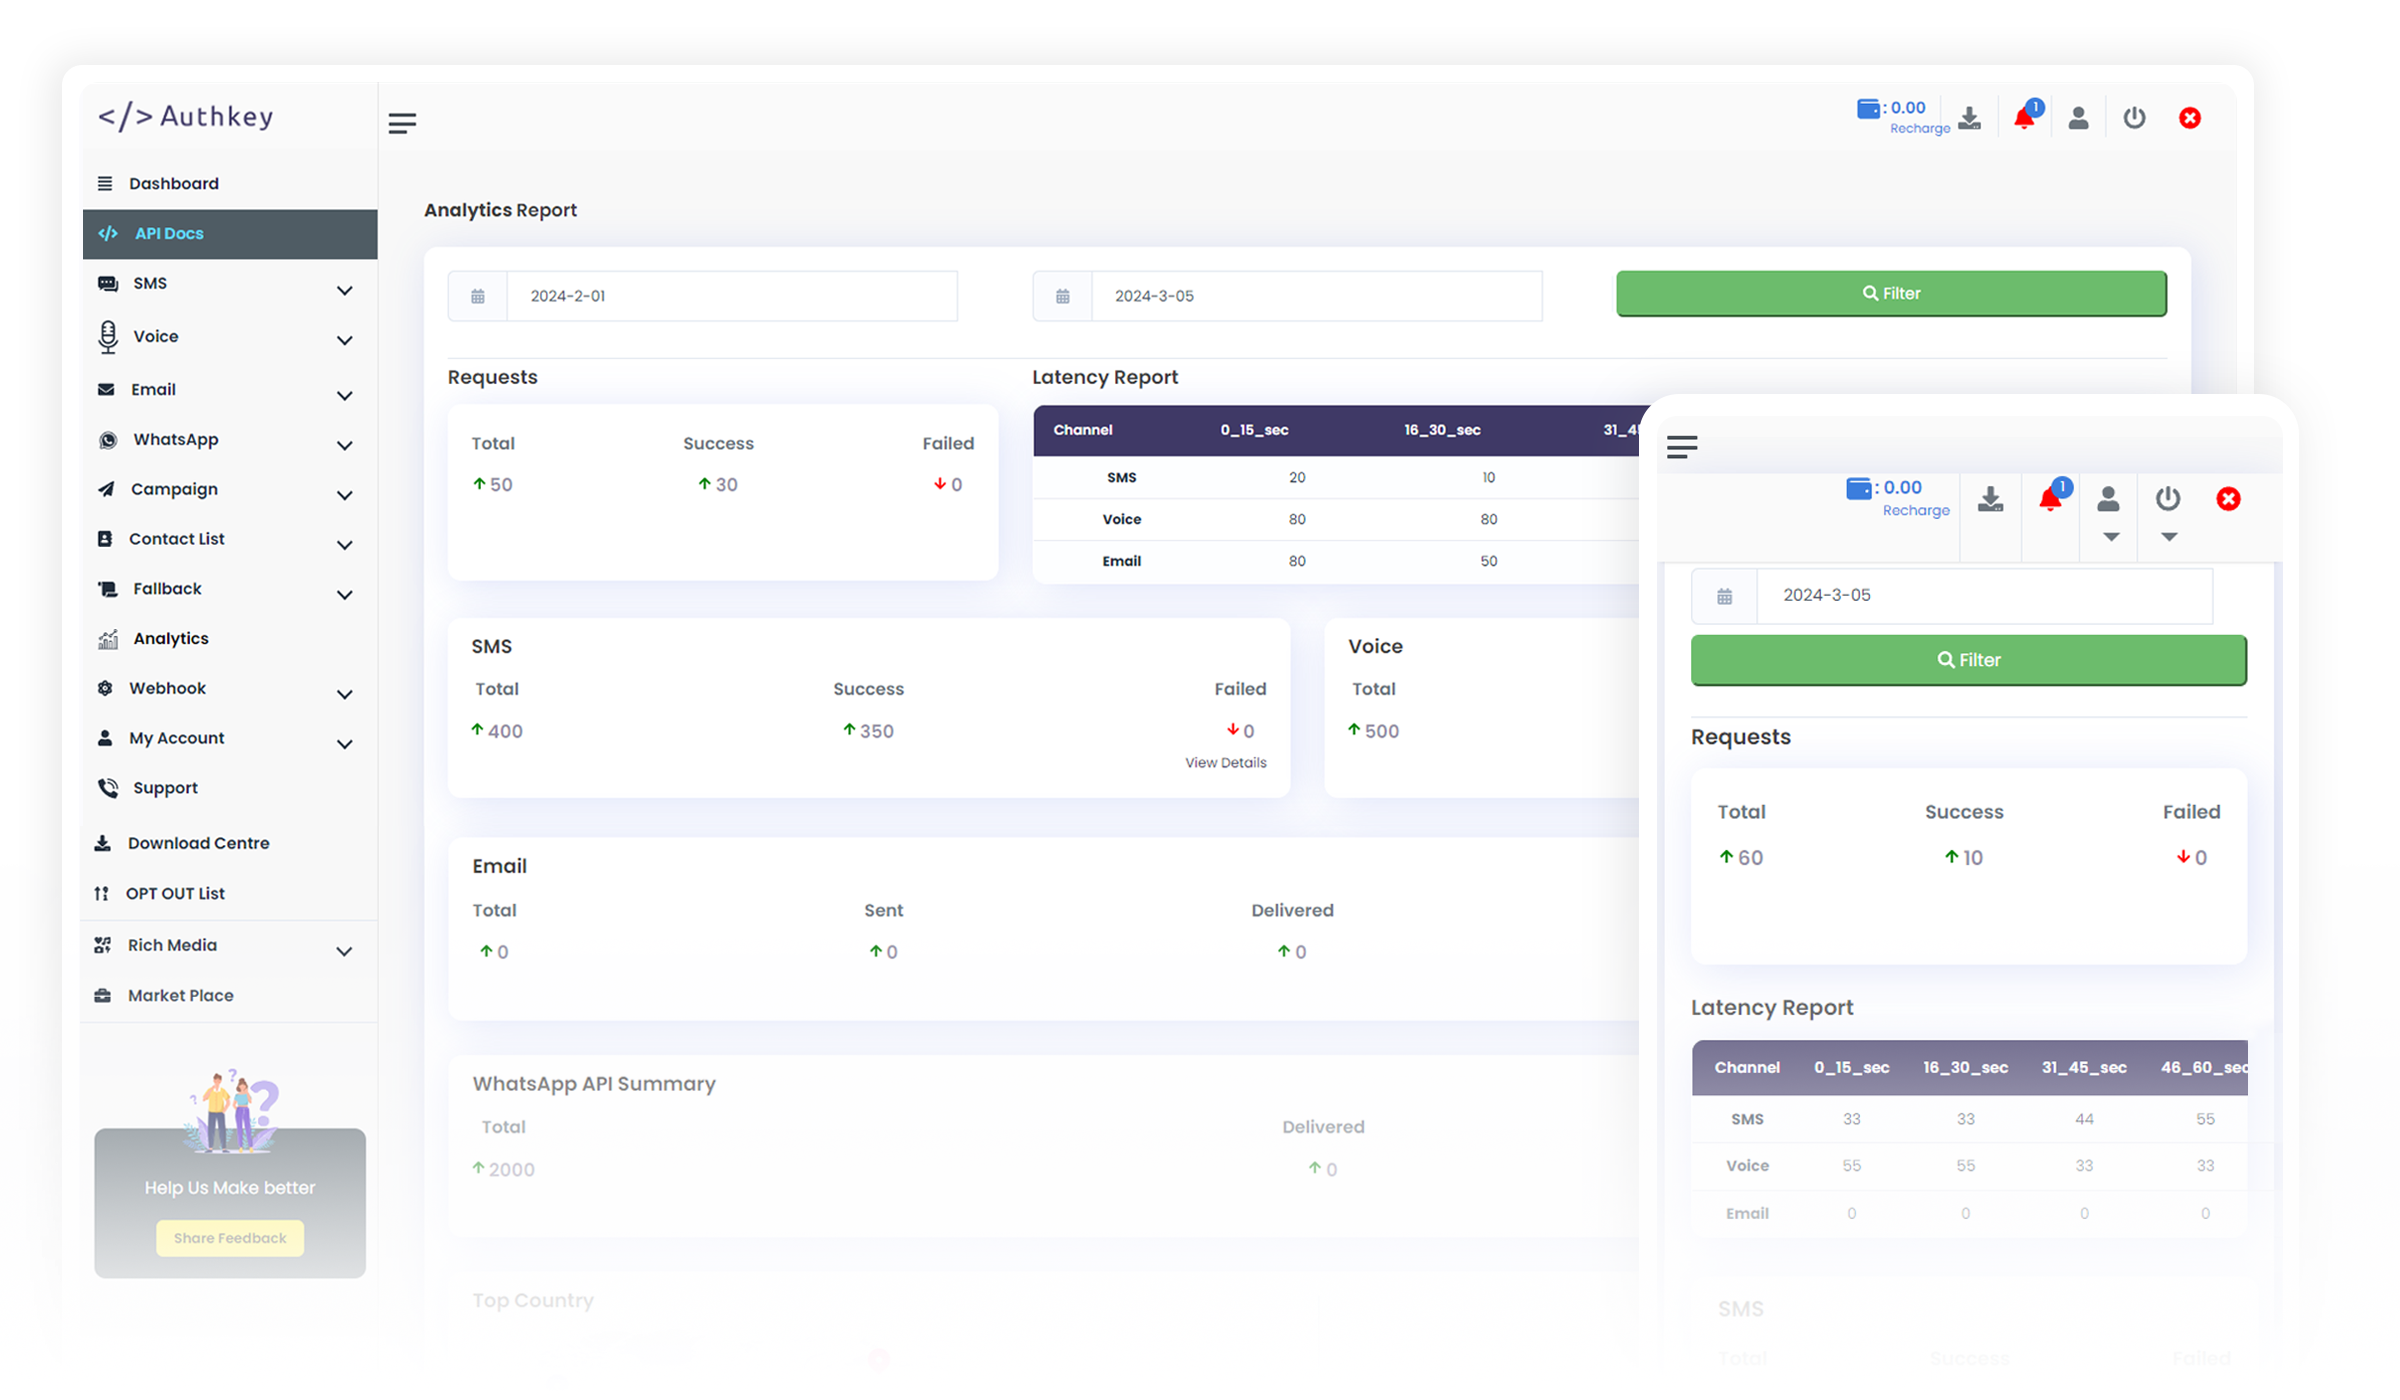The height and width of the screenshot is (1400, 2400).
Task: Click the wallet recharge icon in the desktop header
Action: click(1867, 108)
